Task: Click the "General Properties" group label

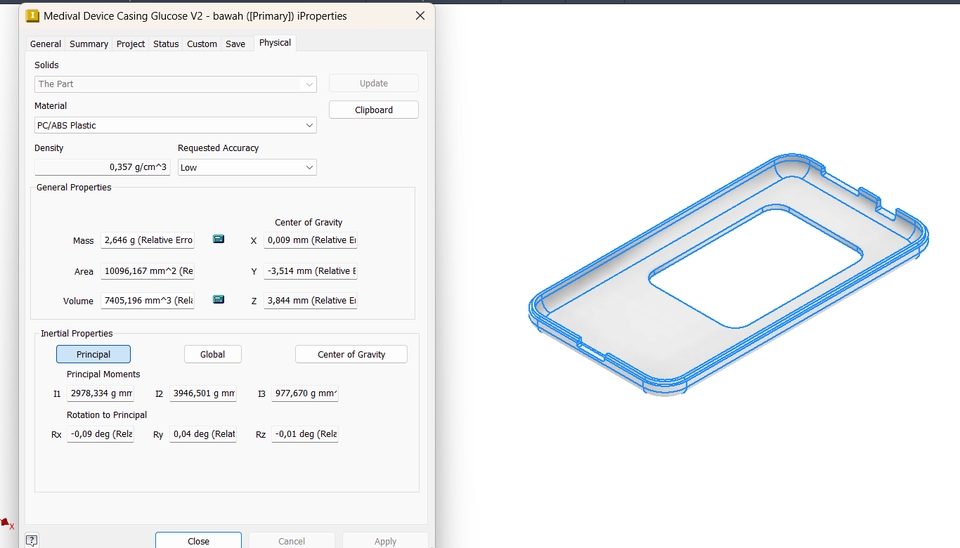Action: click(x=73, y=187)
